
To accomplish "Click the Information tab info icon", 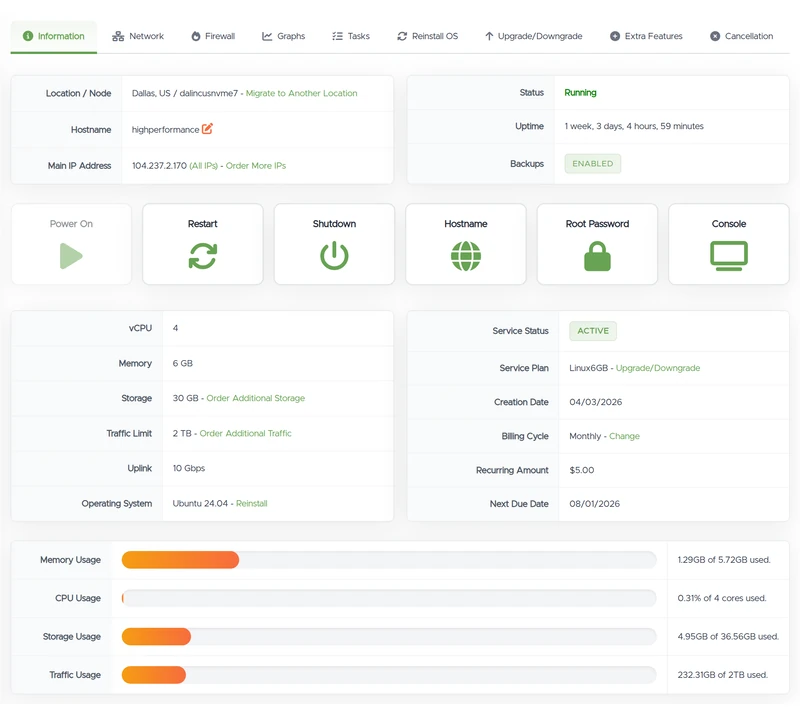I will tap(28, 36).
